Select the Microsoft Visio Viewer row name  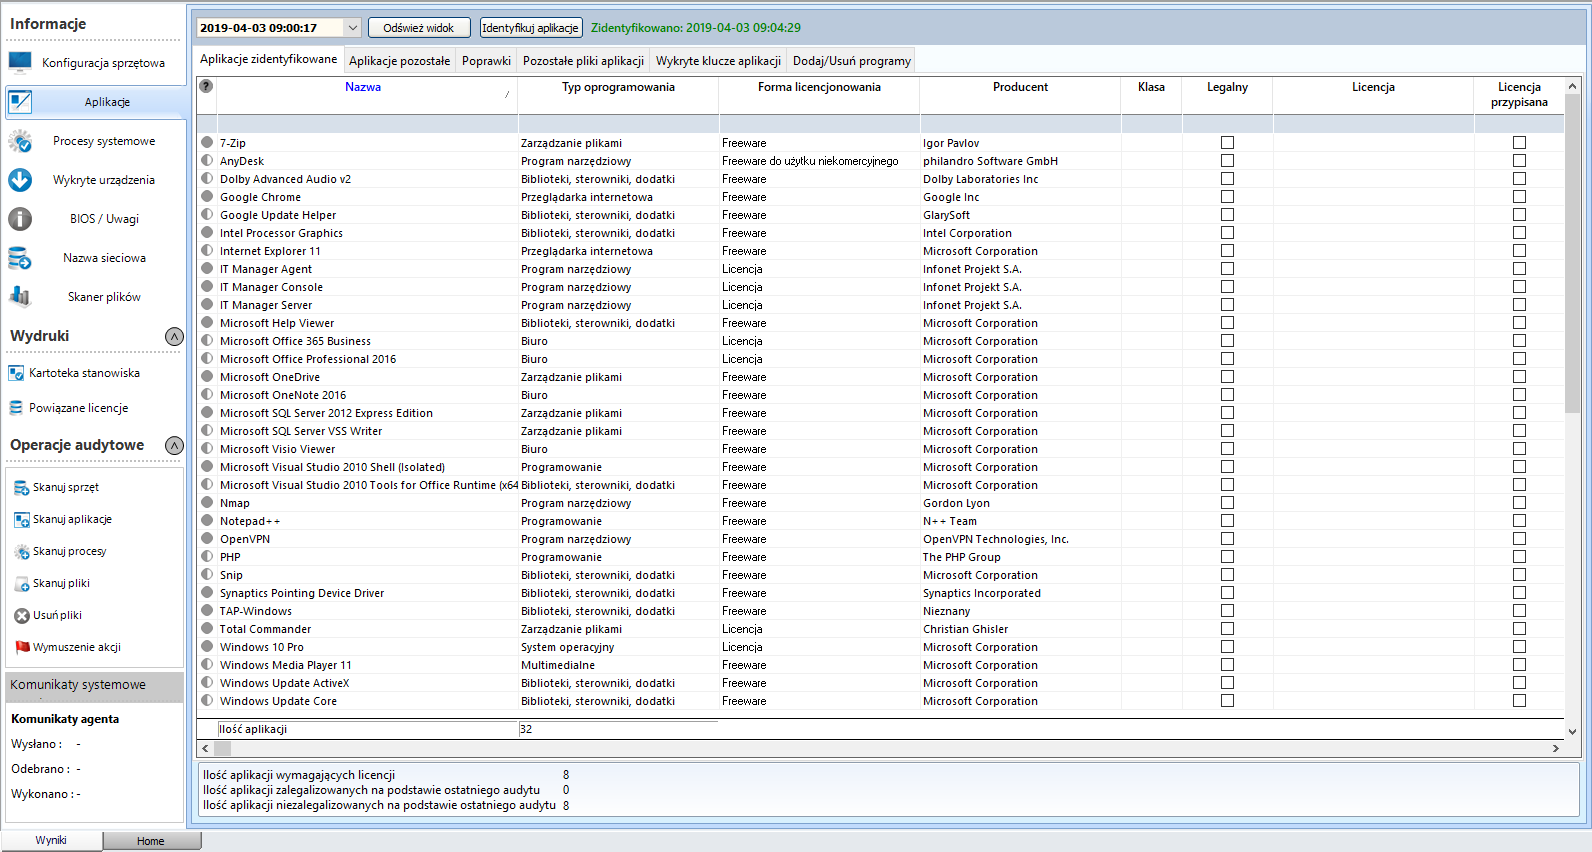[x=278, y=449]
